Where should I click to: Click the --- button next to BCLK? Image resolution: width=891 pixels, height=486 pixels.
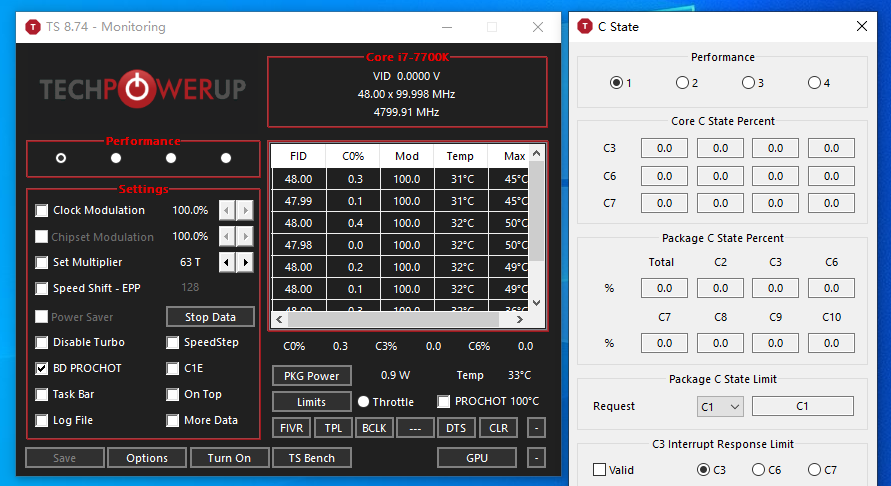point(415,428)
